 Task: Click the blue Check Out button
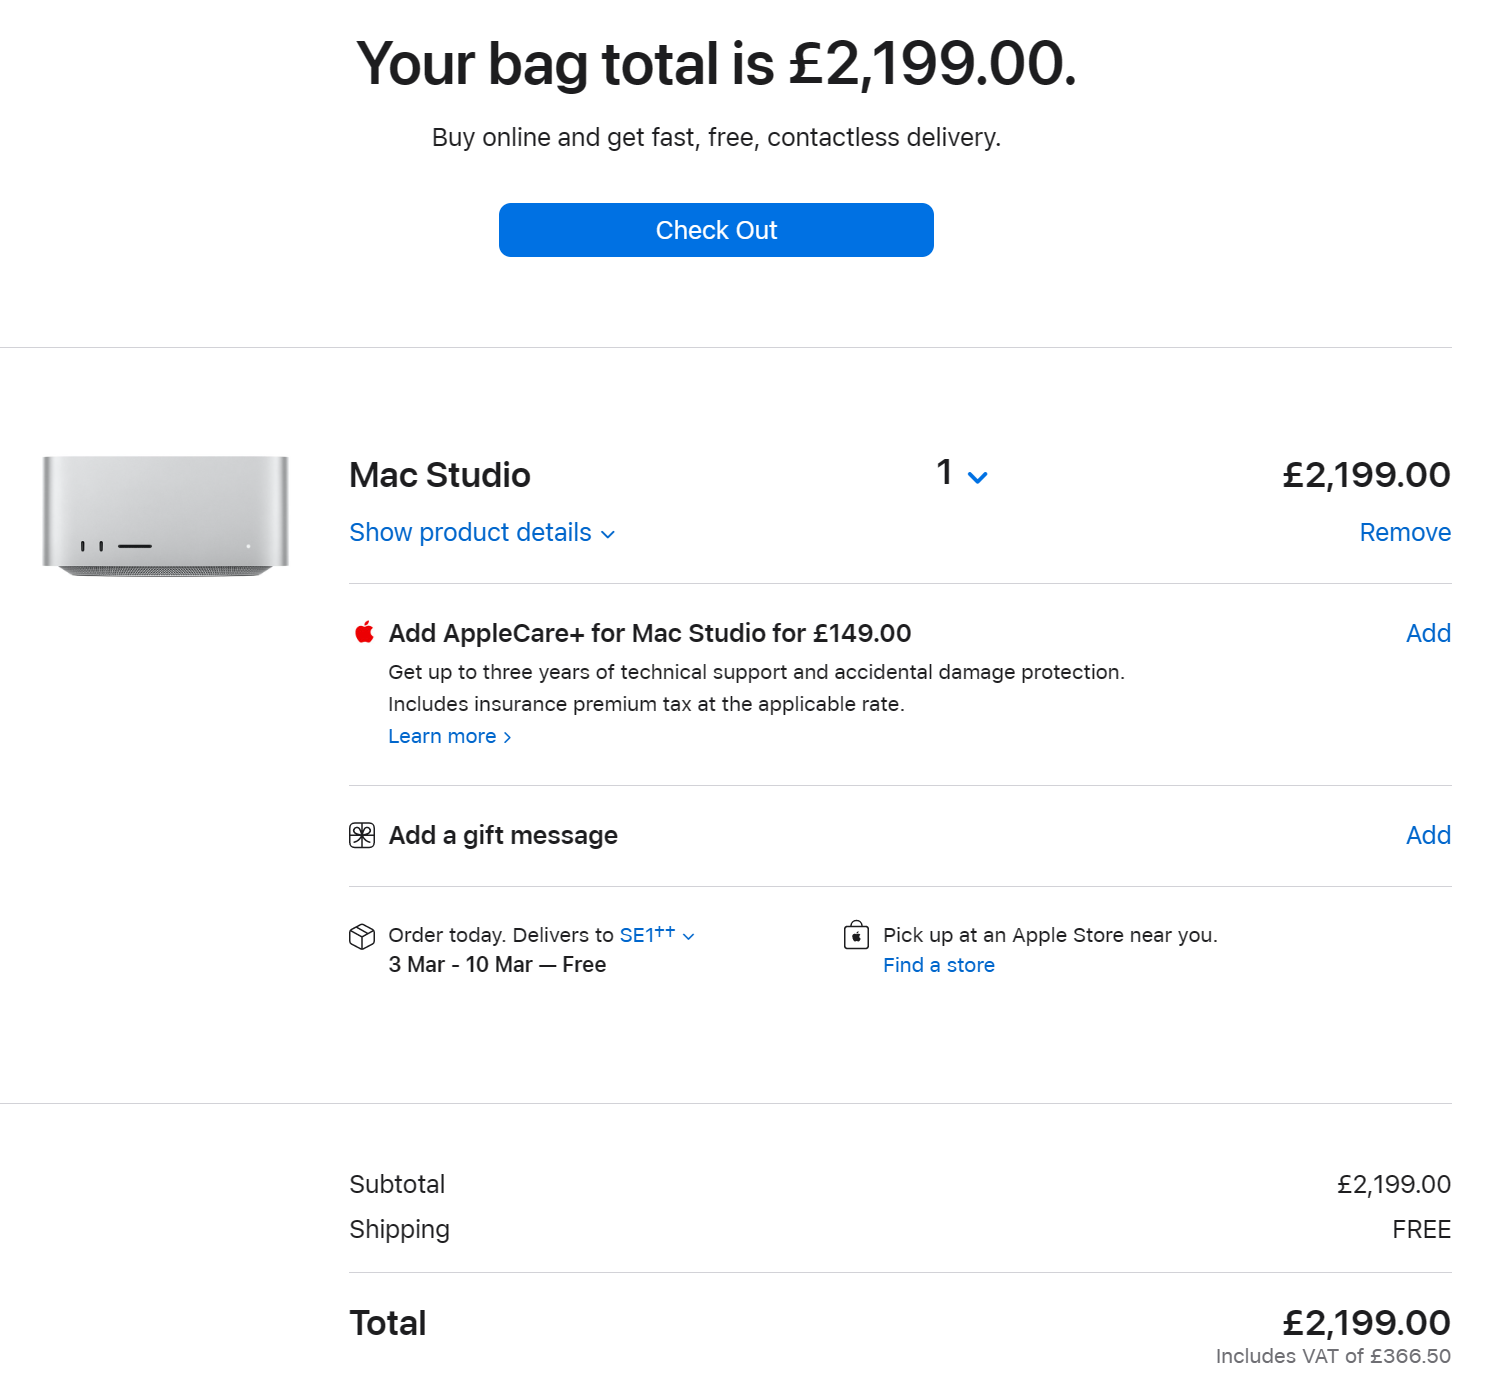[716, 230]
